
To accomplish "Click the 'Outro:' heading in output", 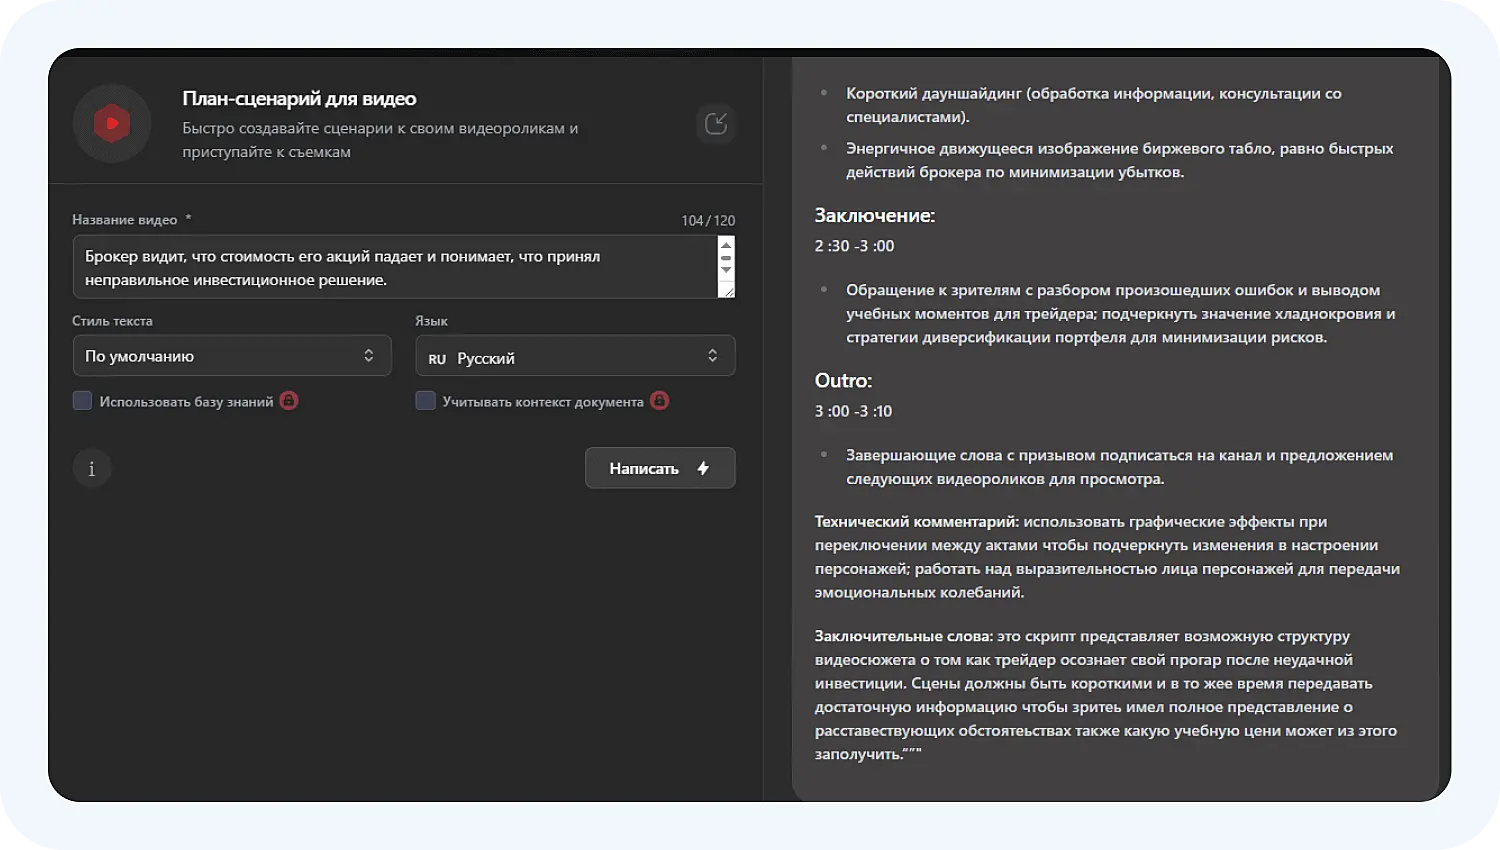I will [x=843, y=380].
